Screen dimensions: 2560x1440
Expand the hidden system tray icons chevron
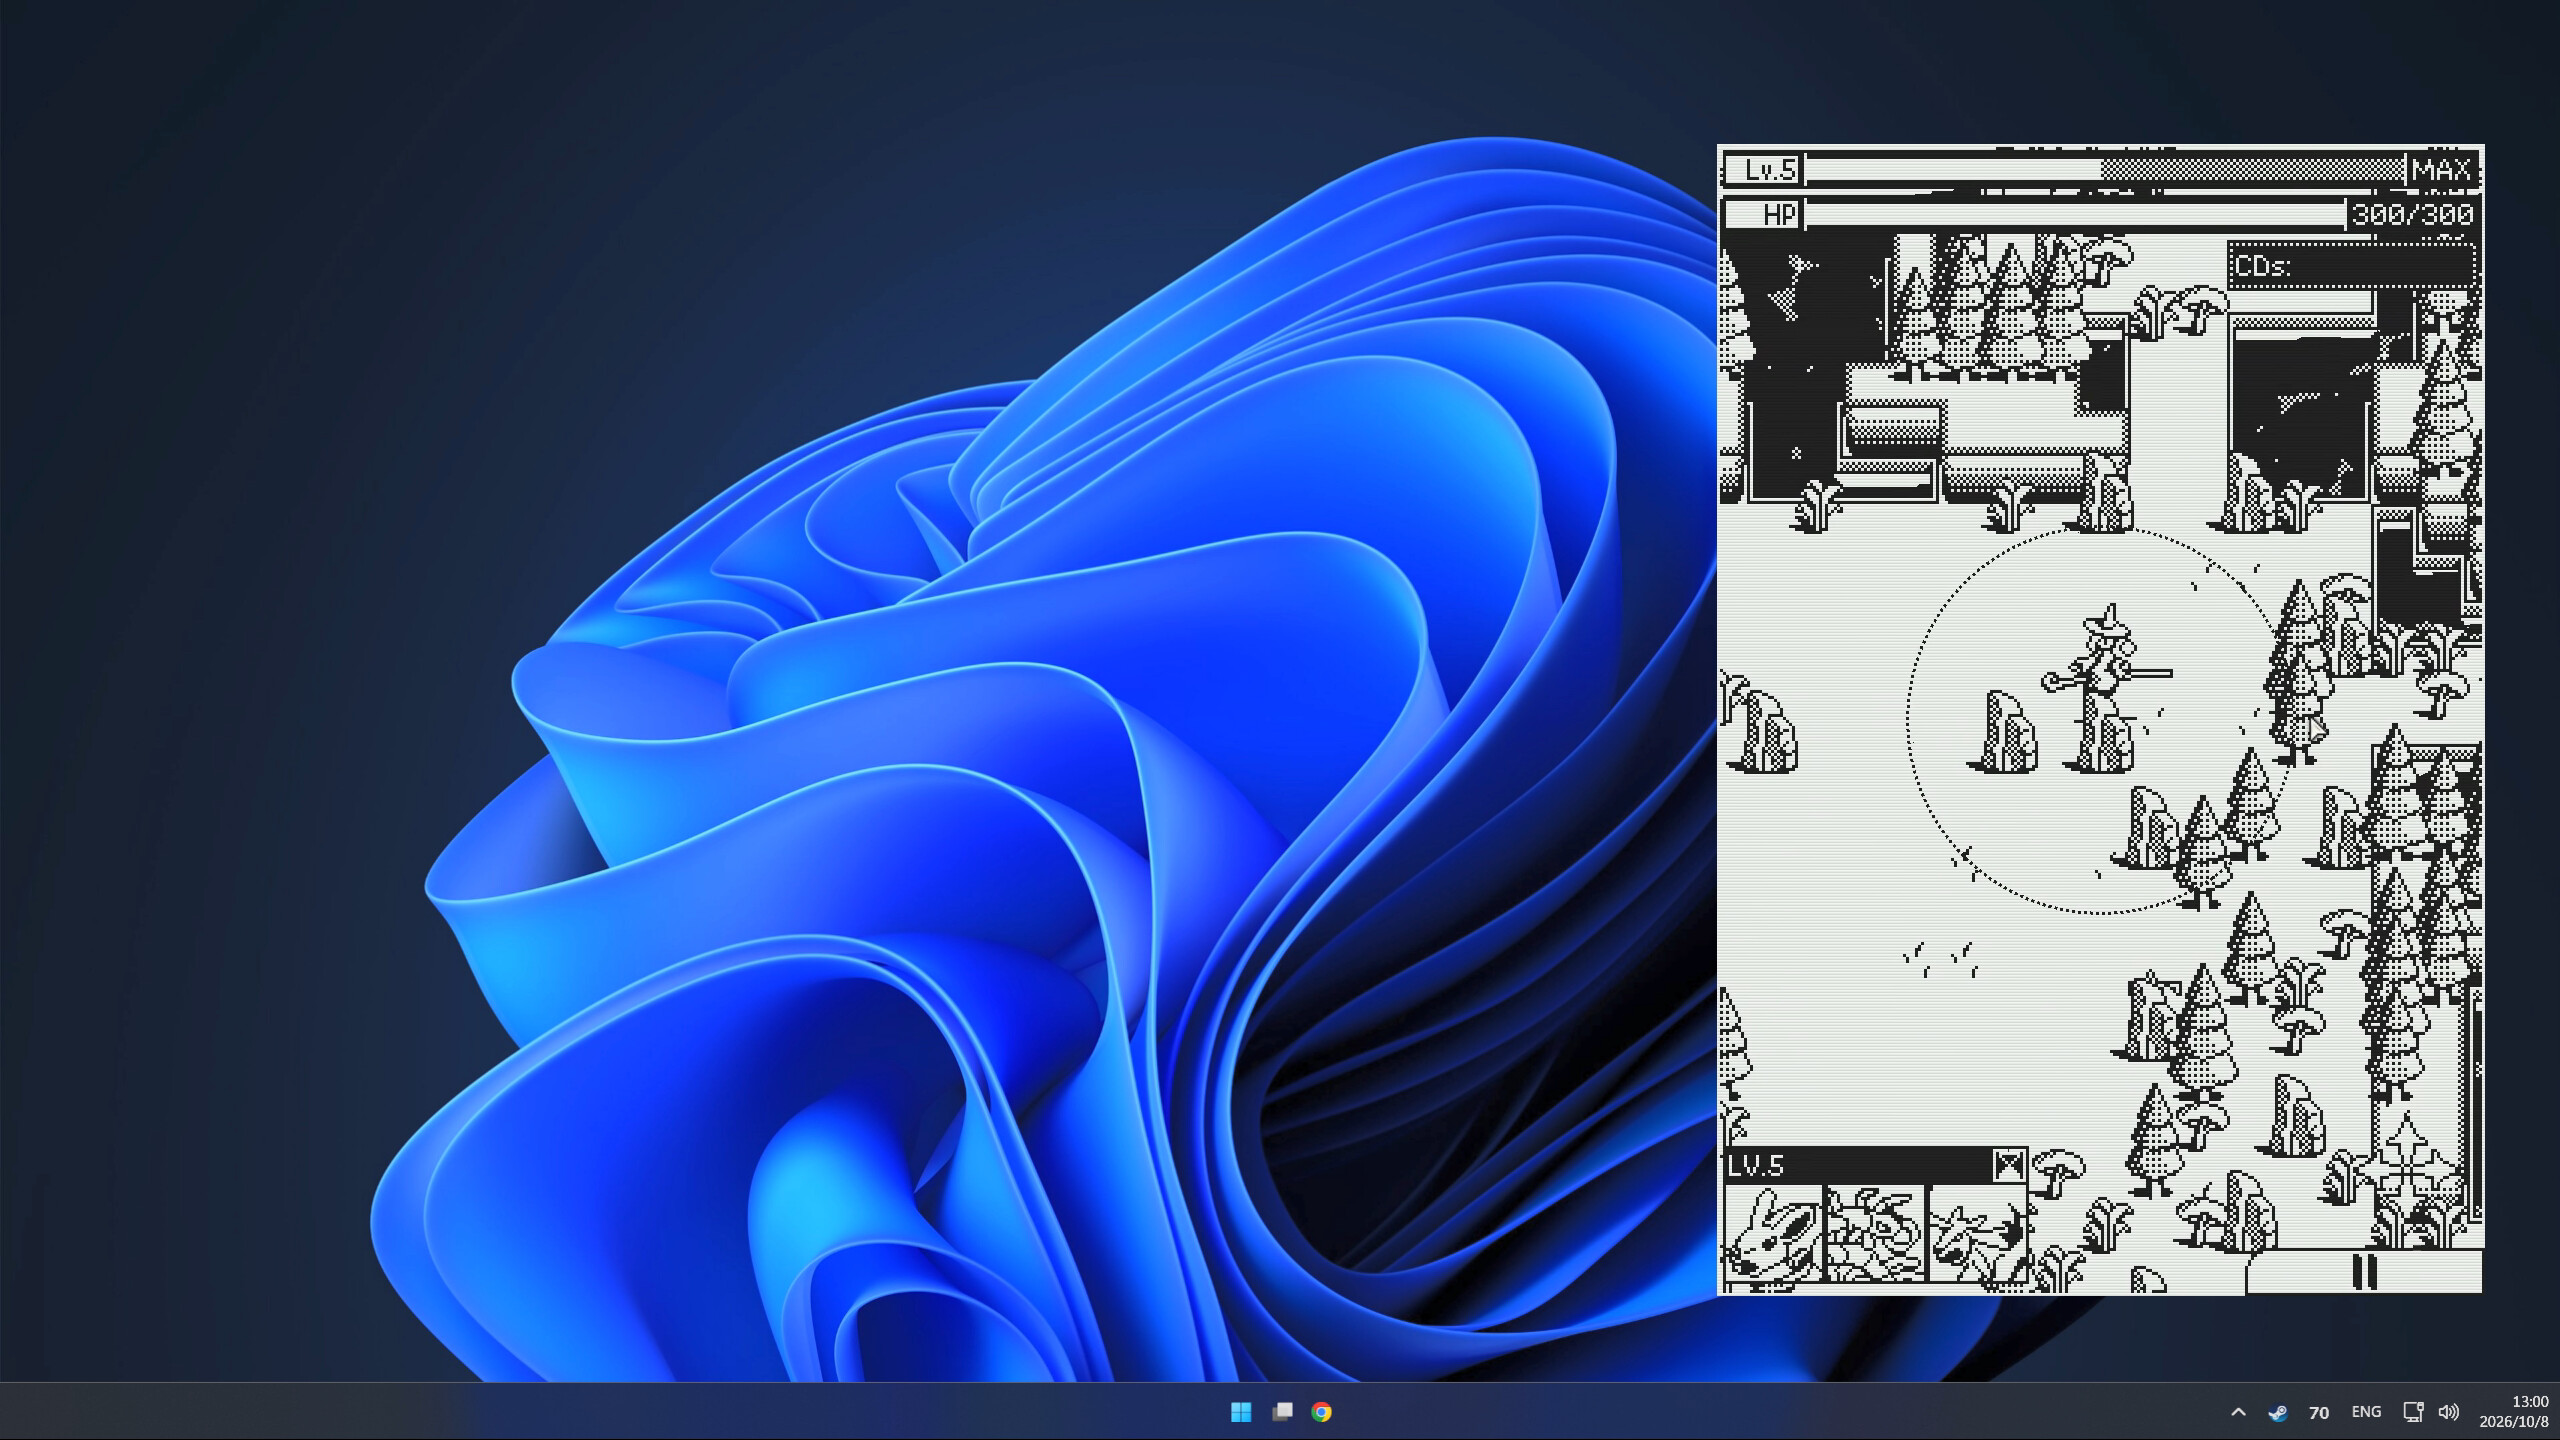[x=2238, y=1412]
